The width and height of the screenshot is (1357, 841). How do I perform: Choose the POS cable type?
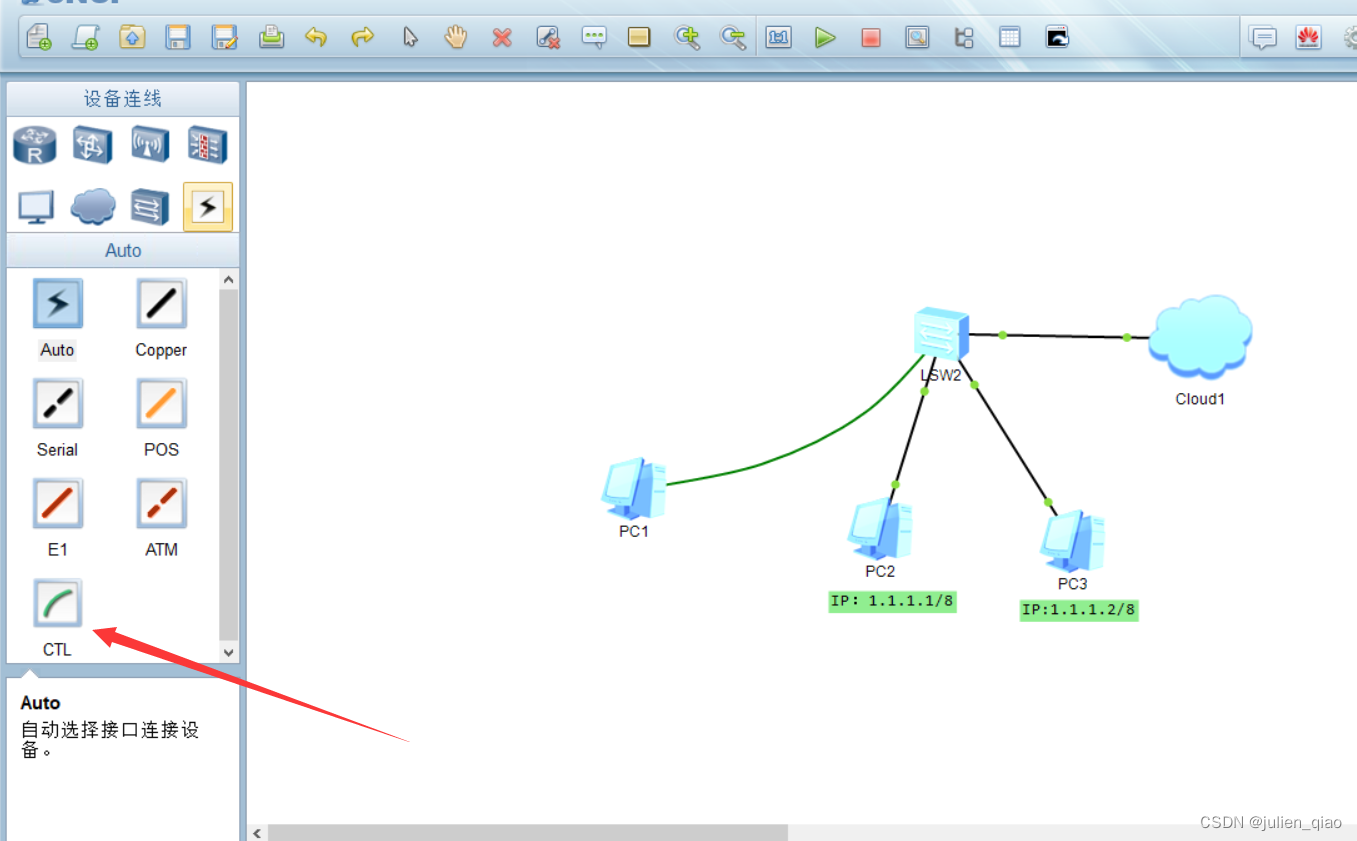161,403
